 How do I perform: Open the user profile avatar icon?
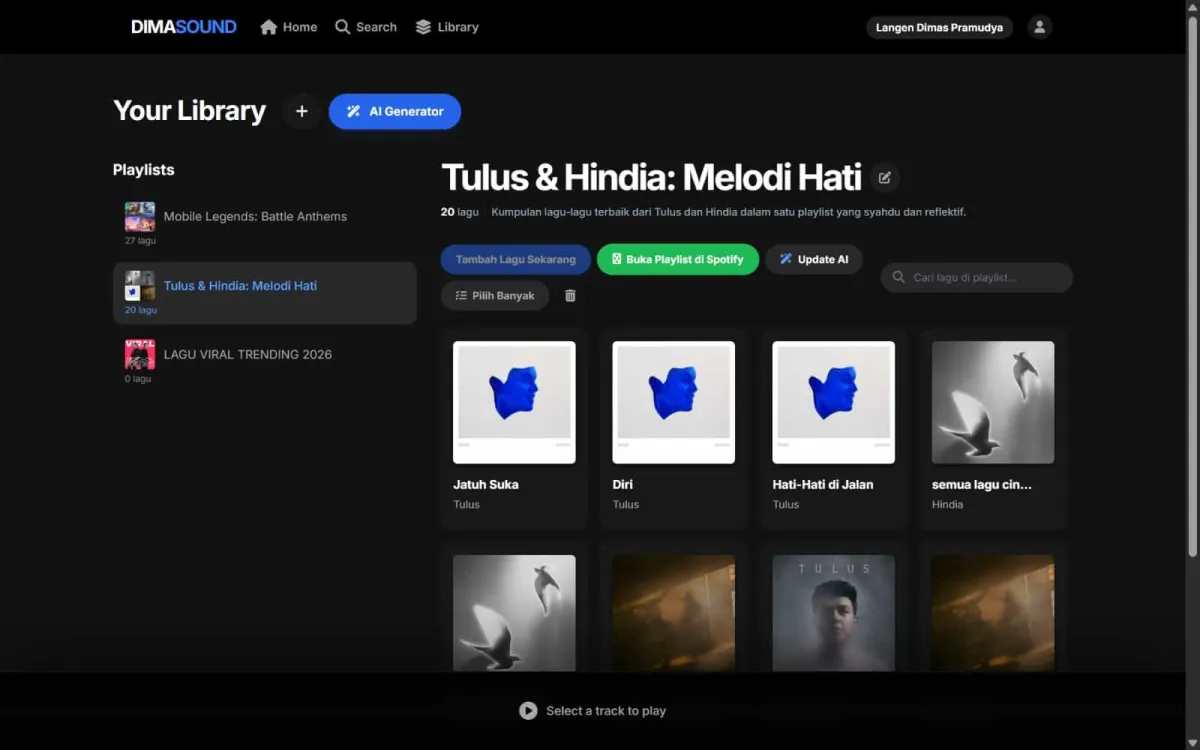point(1040,27)
